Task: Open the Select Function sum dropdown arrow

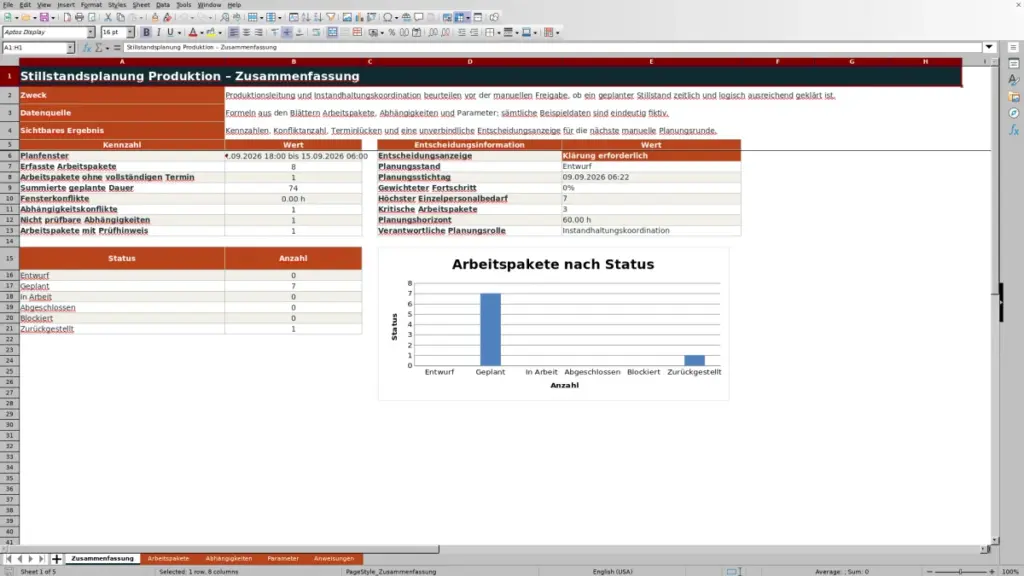Action: coord(107,48)
